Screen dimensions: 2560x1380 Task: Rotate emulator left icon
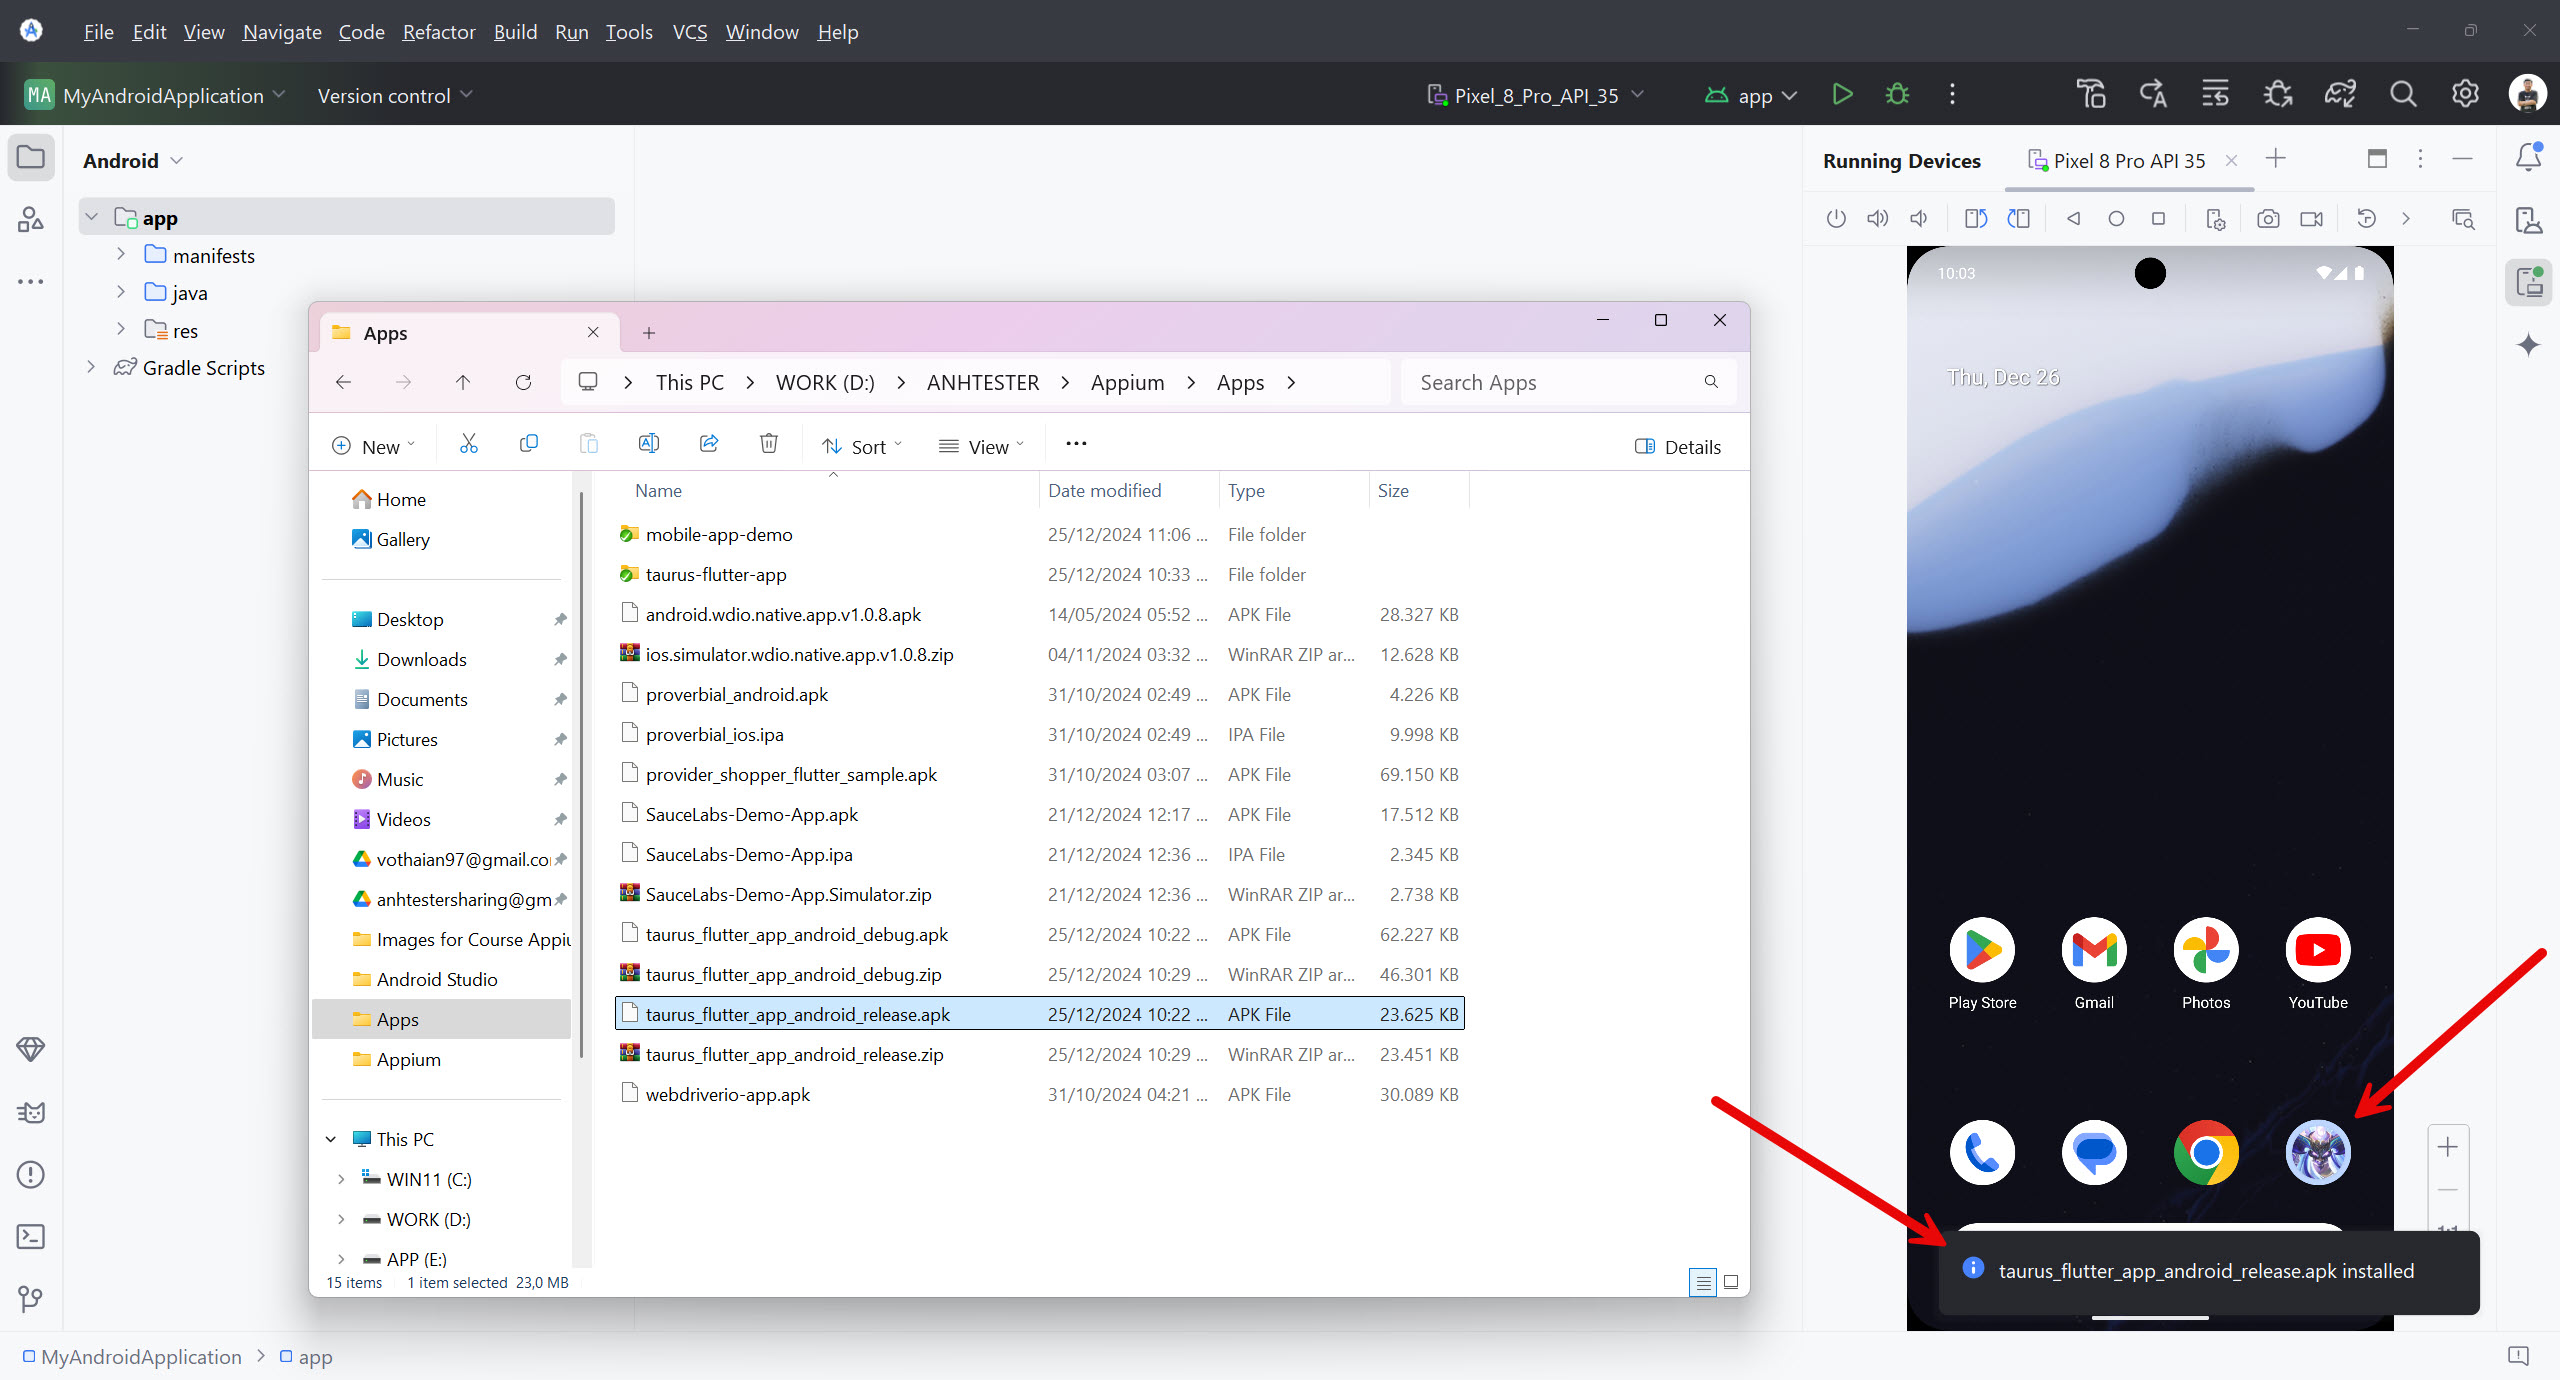coord(1975,219)
